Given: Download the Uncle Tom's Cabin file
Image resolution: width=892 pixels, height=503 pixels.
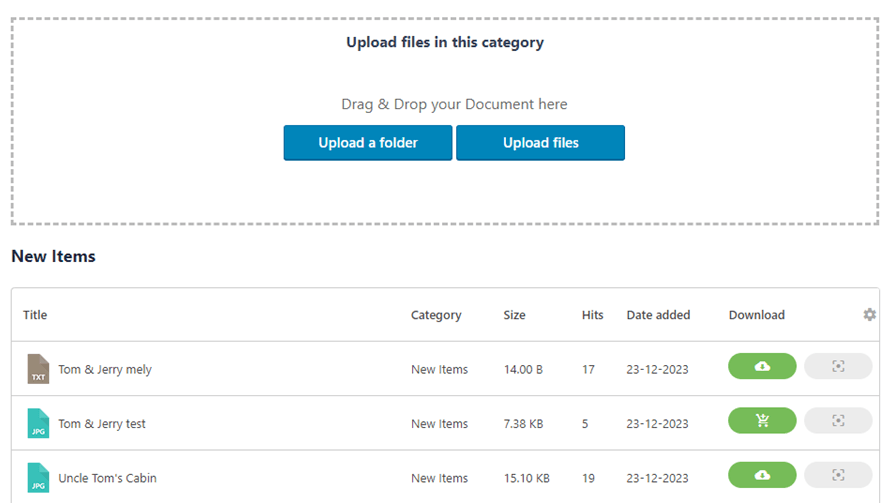Looking at the screenshot, I should [x=762, y=475].
